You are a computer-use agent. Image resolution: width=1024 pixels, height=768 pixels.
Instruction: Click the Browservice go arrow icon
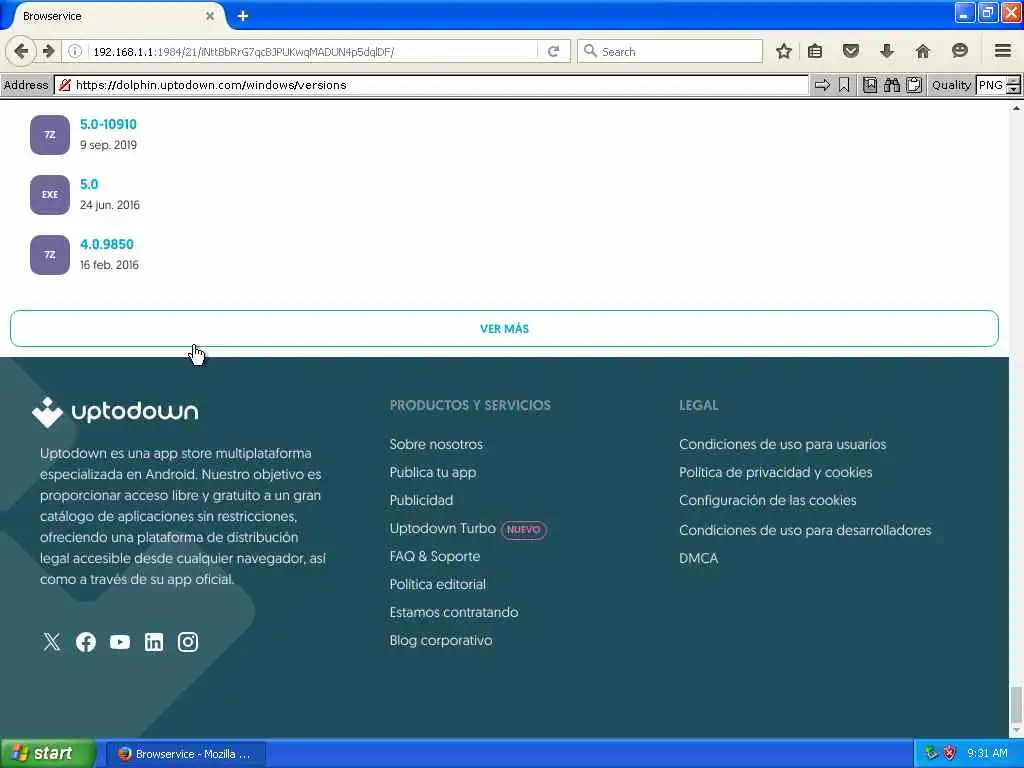pyautogui.click(x=822, y=85)
